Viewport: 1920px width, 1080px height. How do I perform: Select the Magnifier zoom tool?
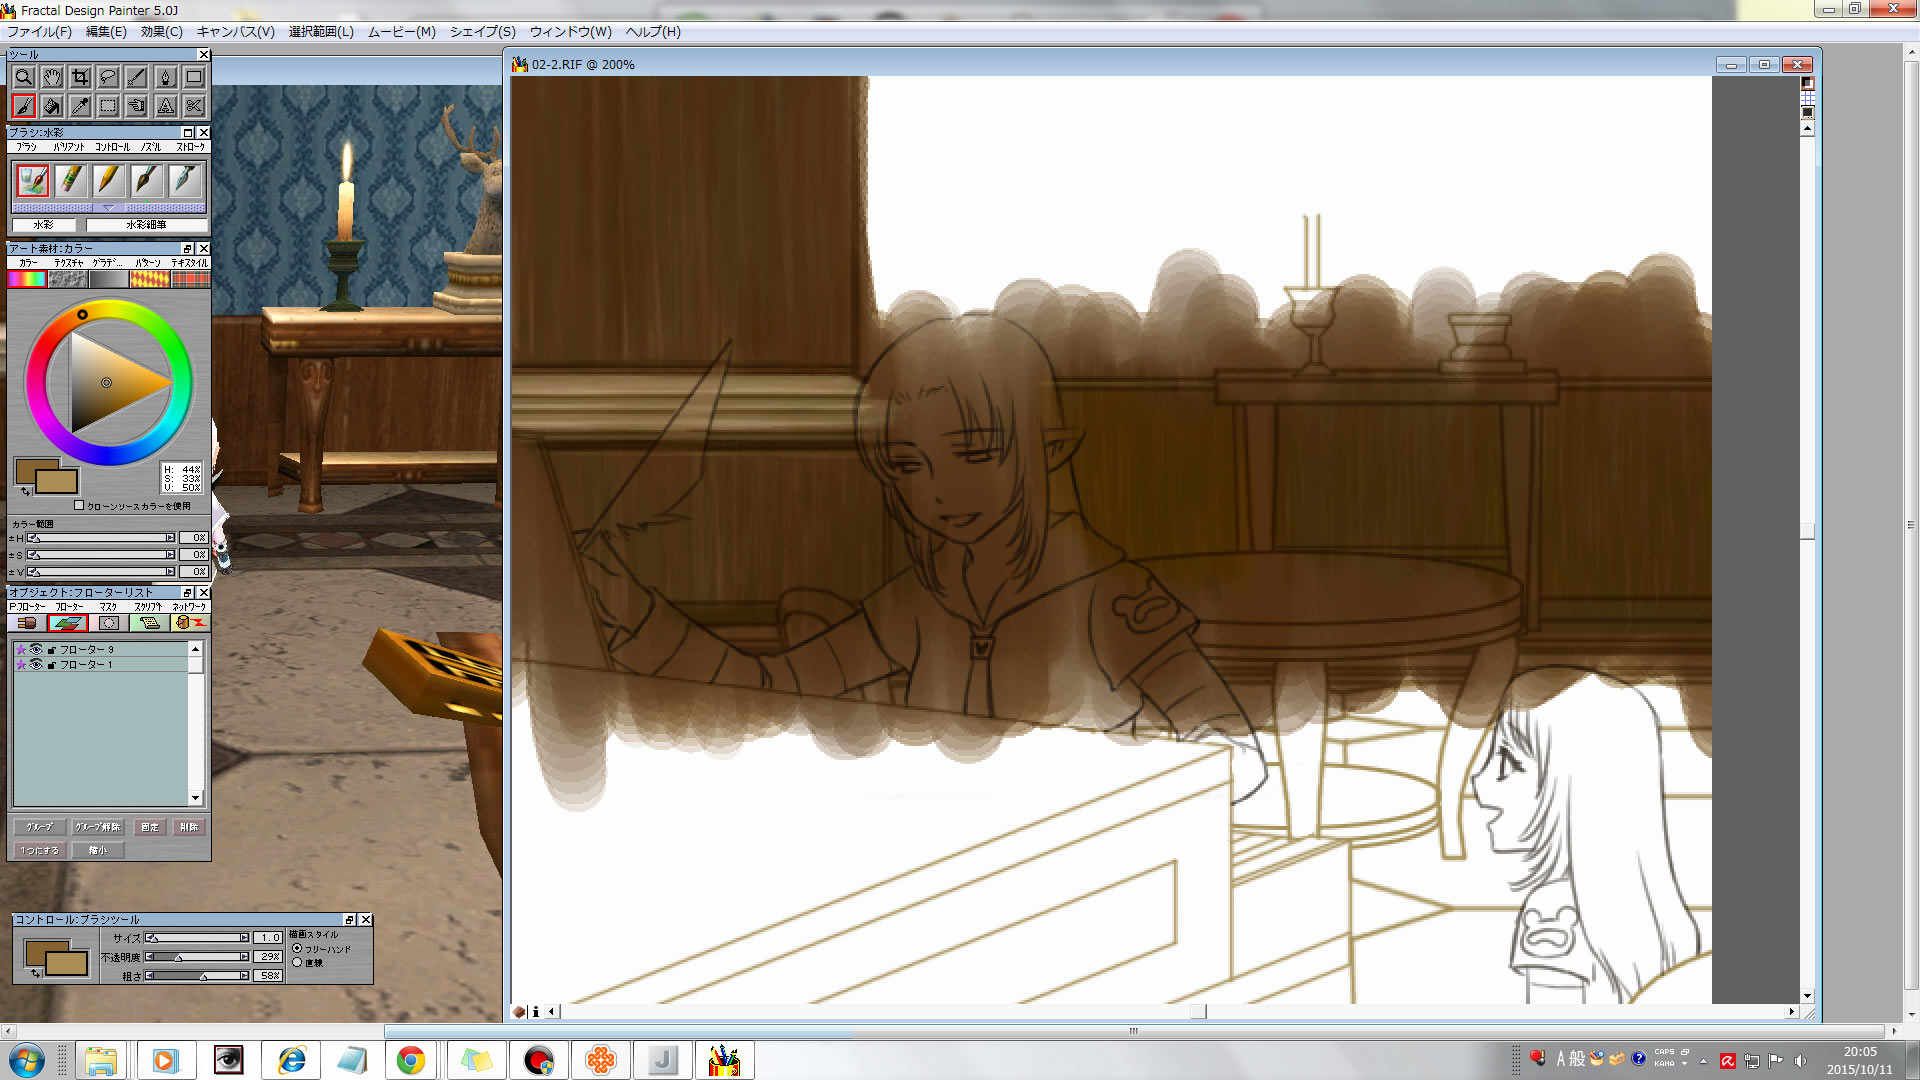[24, 77]
